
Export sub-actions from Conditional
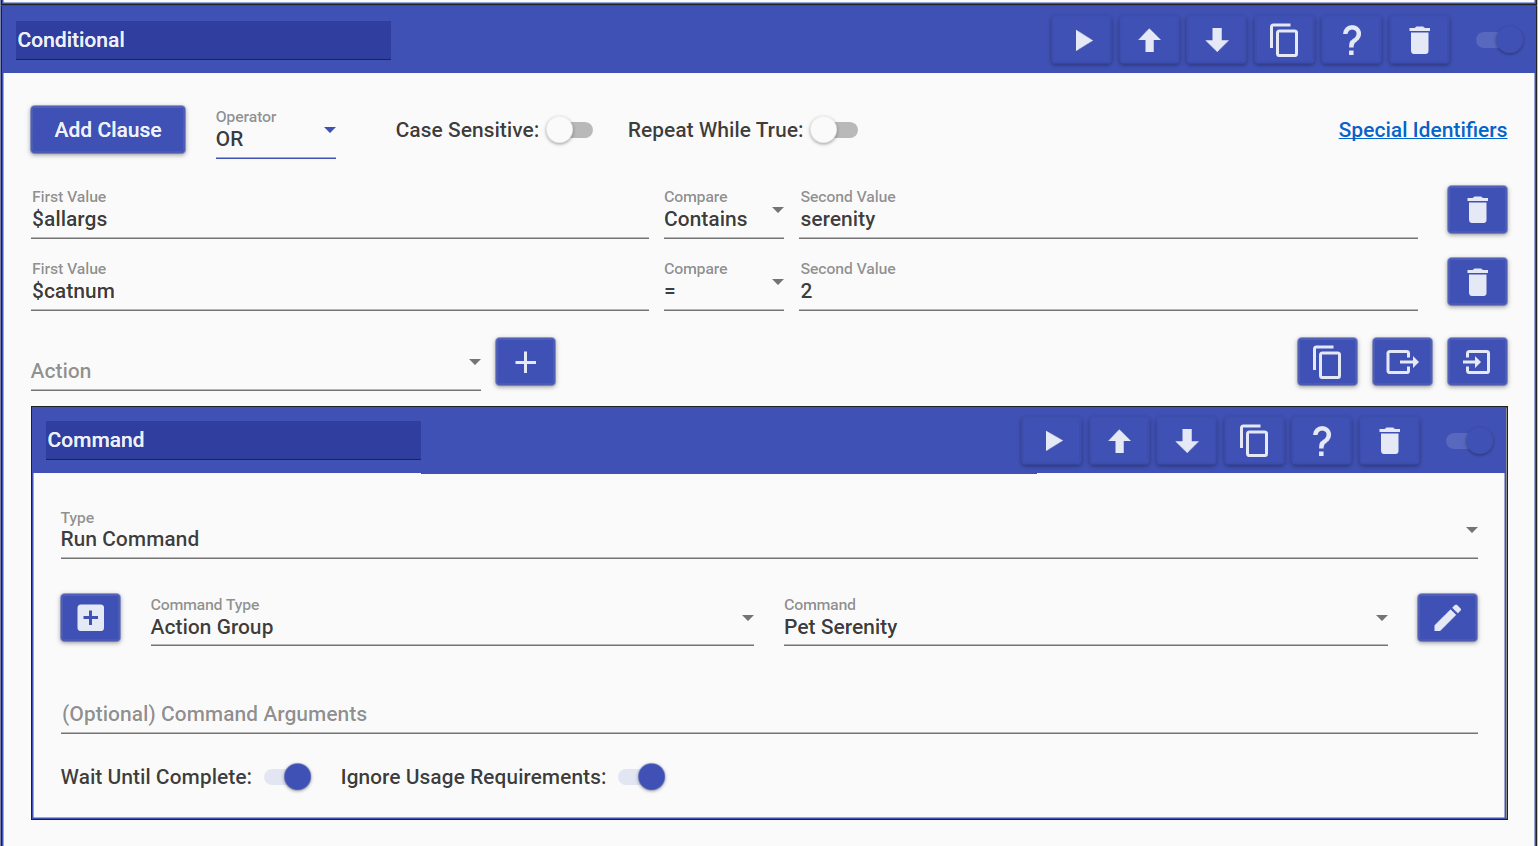(1402, 362)
